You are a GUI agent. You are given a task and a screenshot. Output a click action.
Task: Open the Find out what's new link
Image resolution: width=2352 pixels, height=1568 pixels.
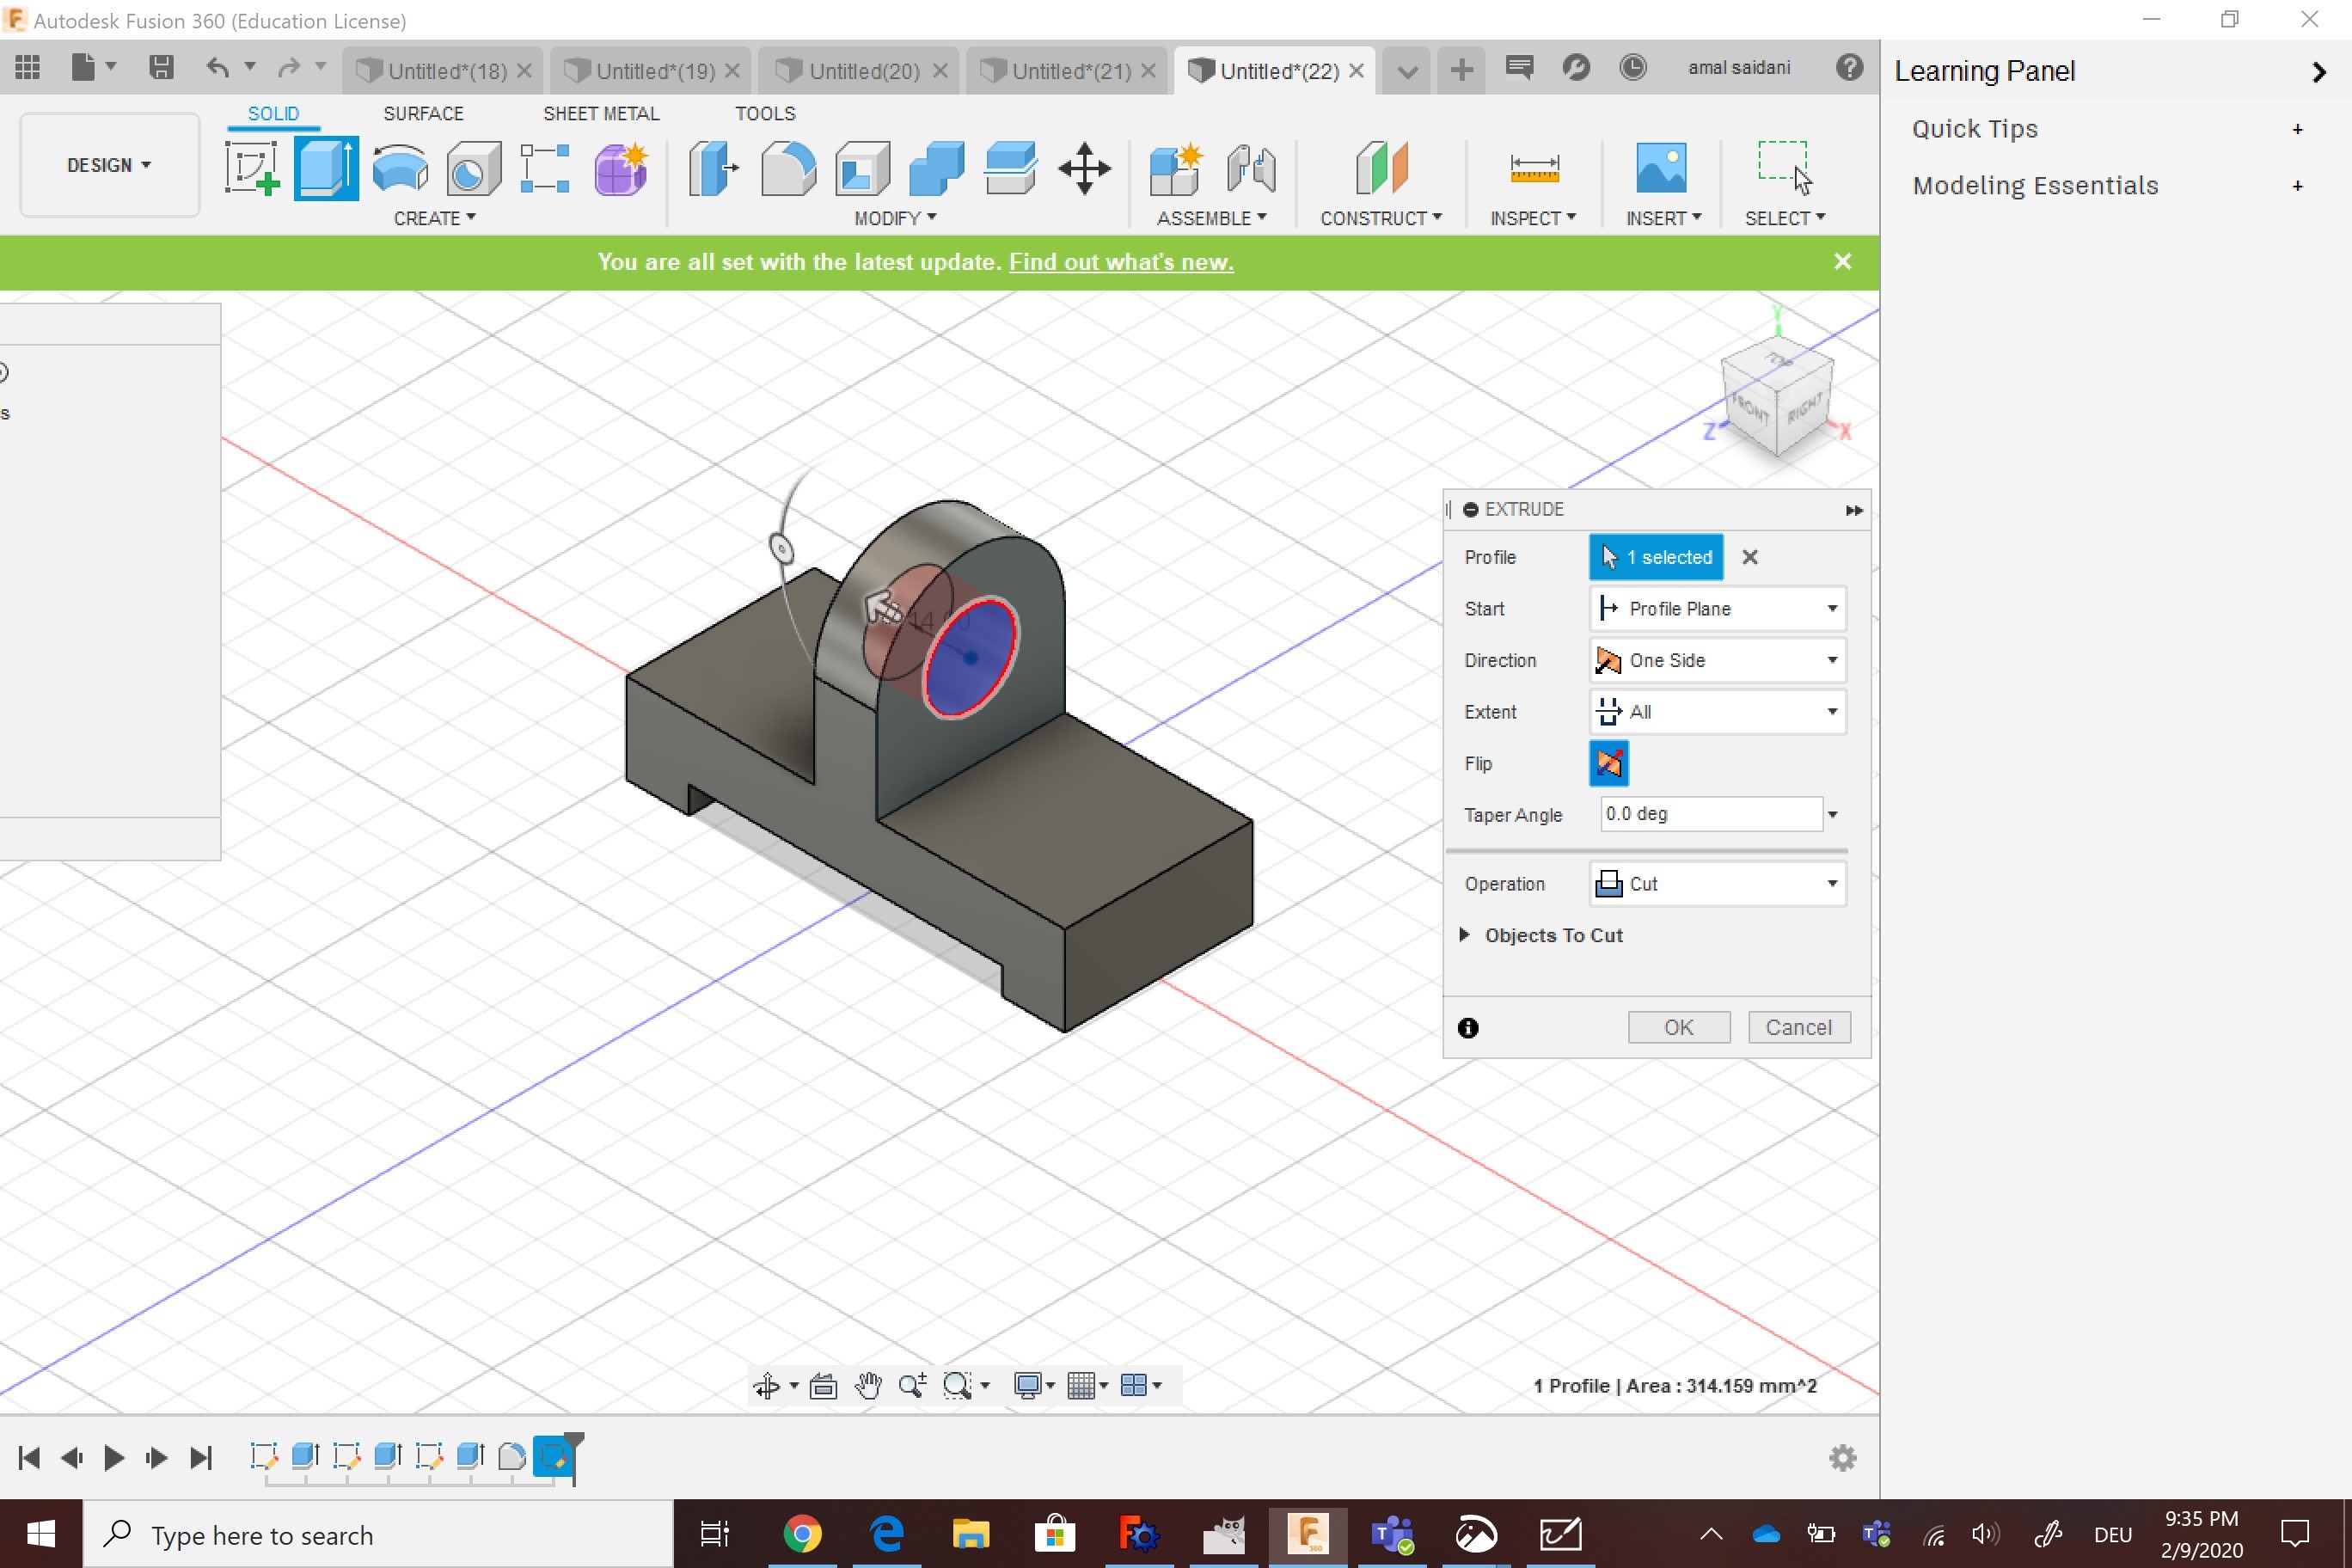pos(1120,262)
